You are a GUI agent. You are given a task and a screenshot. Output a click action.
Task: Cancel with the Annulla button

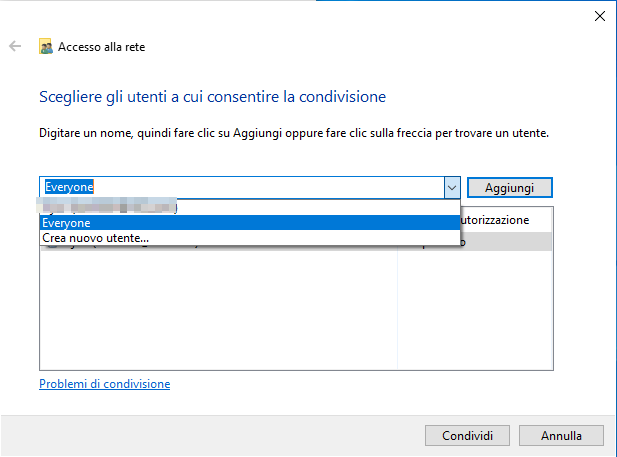561,436
